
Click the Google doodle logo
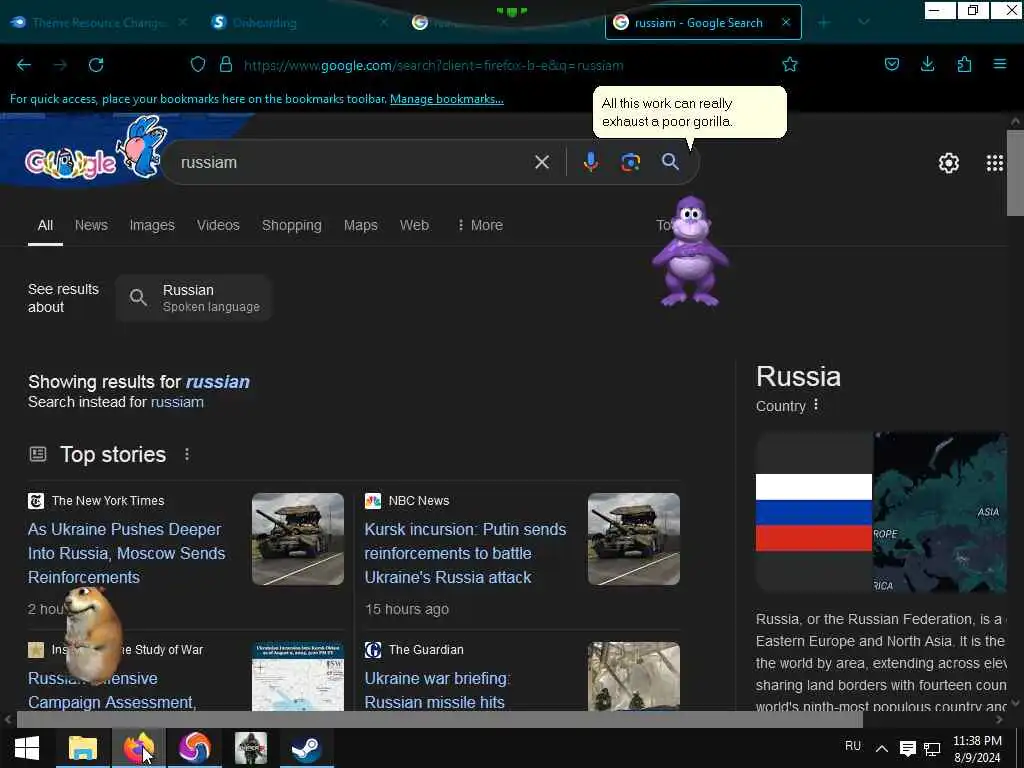point(95,150)
